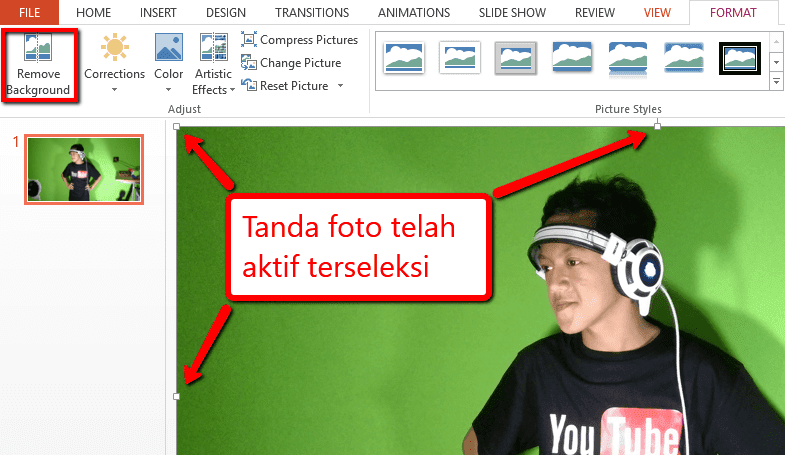Switch to the TRANSITIONS tab
This screenshot has width=785, height=455.
(312, 13)
